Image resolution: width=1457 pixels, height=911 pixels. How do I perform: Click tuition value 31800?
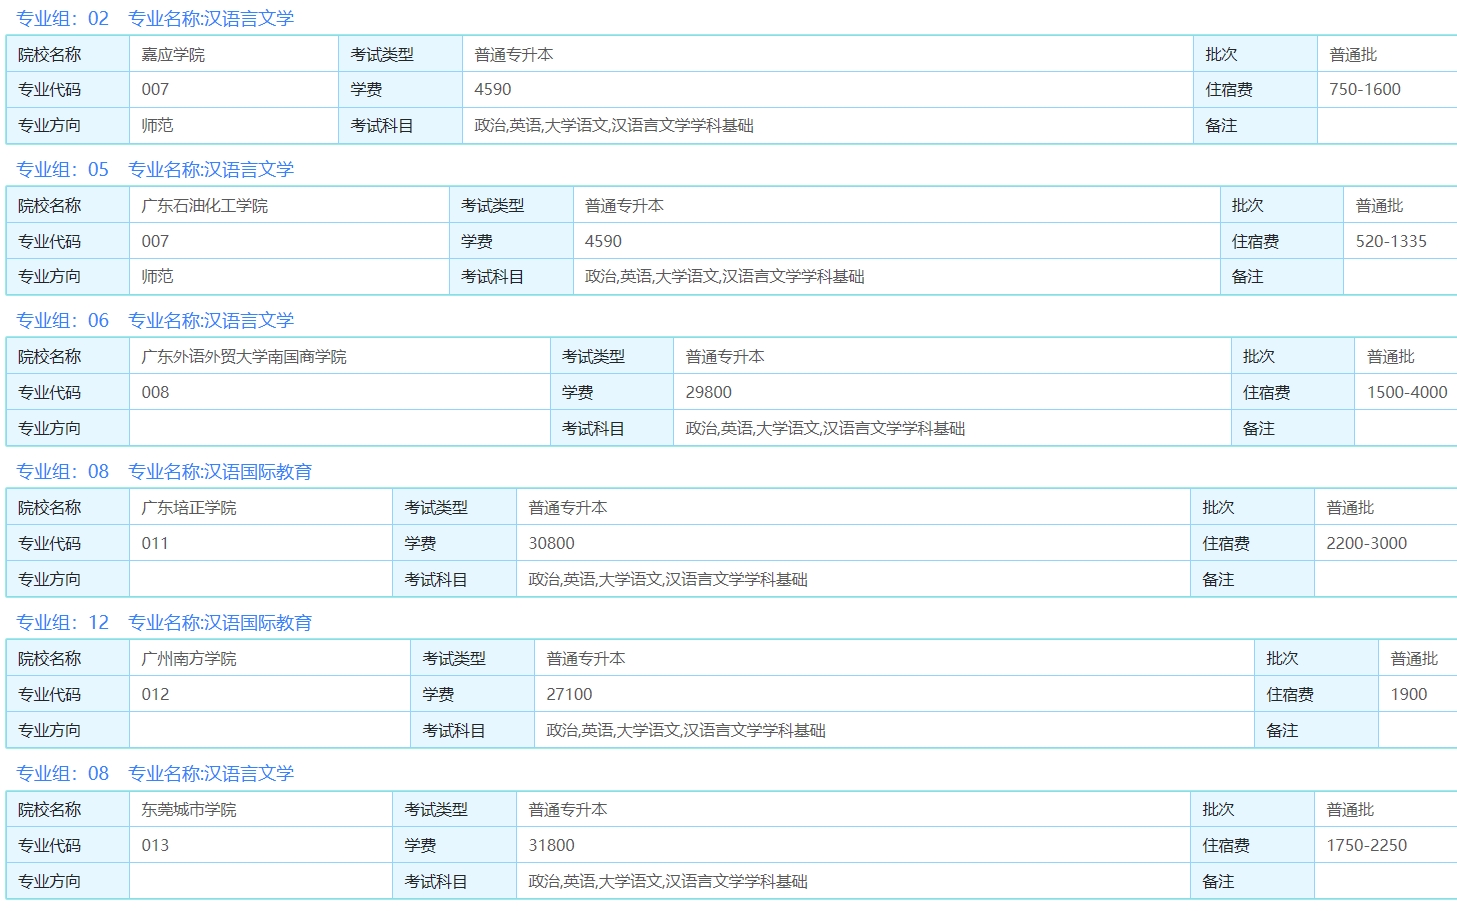pyautogui.click(x=552, y=845)
